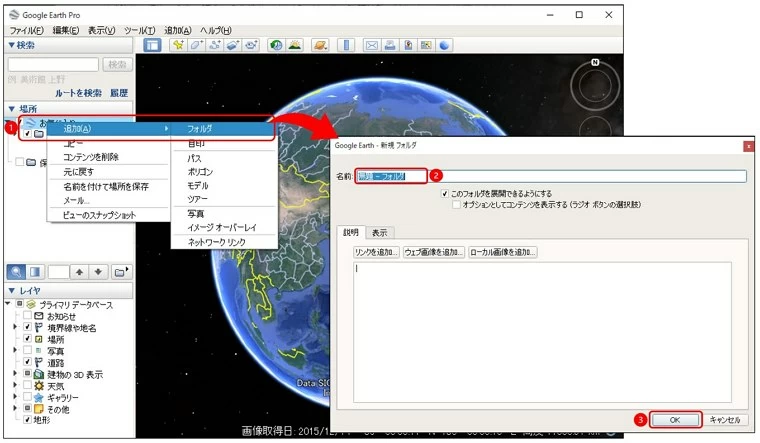This screenshot has height=443, width=760.
Task: Click the ギャラリー star icon
Action: click(39, 397)
